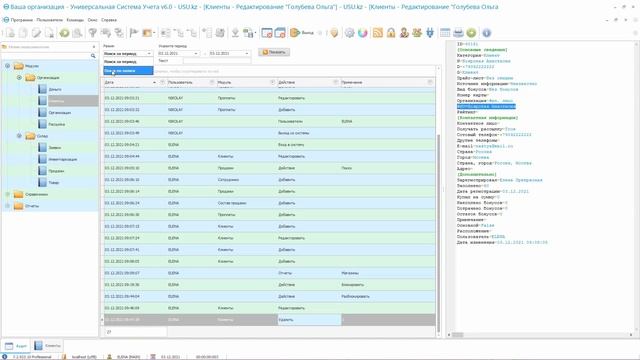Click the first close-window icon with red cross
Image resolution: width=640 pixels, height=360 pixels.
click(x=267, y=33)
